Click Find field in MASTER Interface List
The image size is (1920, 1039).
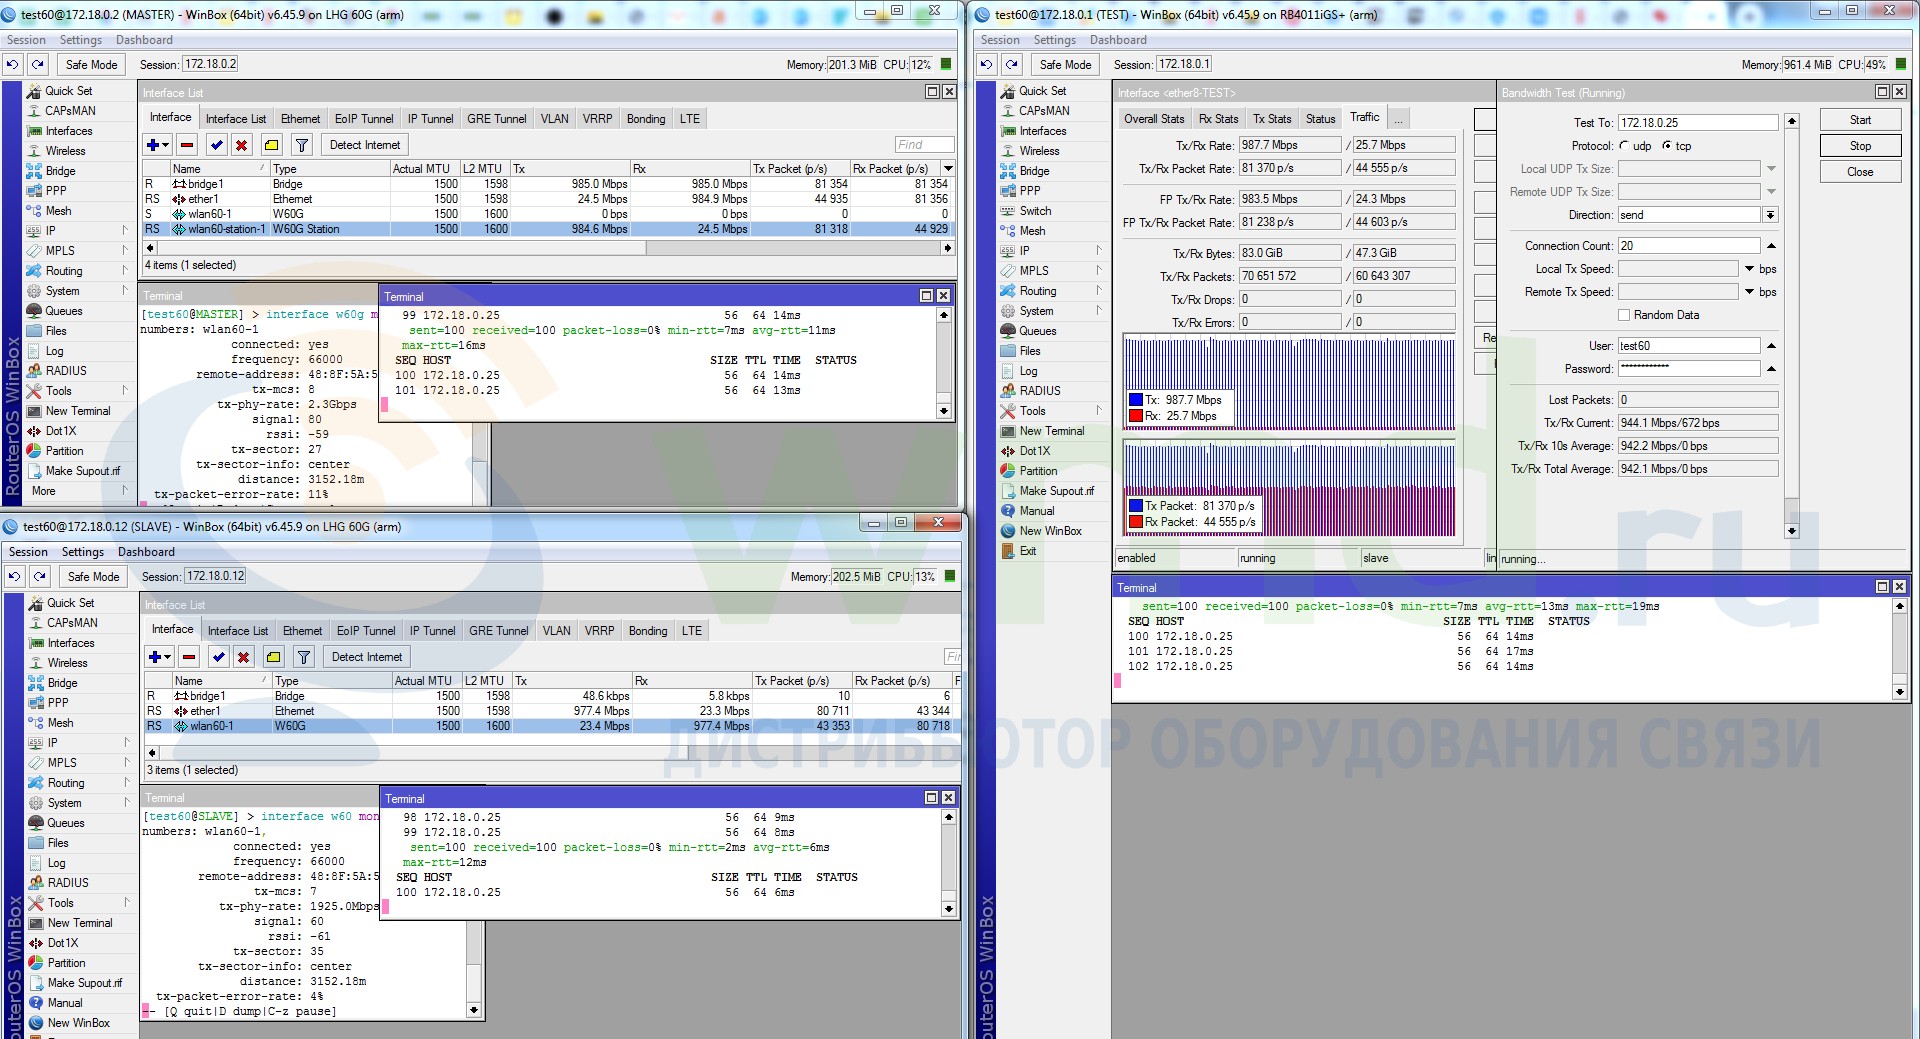pyautogui.click(x=924, y=145)
